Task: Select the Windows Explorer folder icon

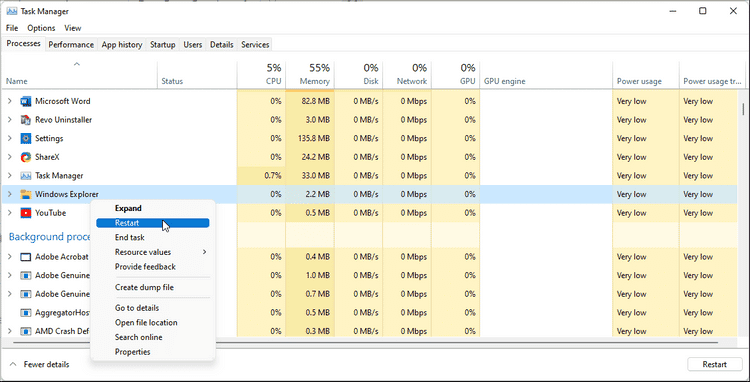Action: (25, 195)
